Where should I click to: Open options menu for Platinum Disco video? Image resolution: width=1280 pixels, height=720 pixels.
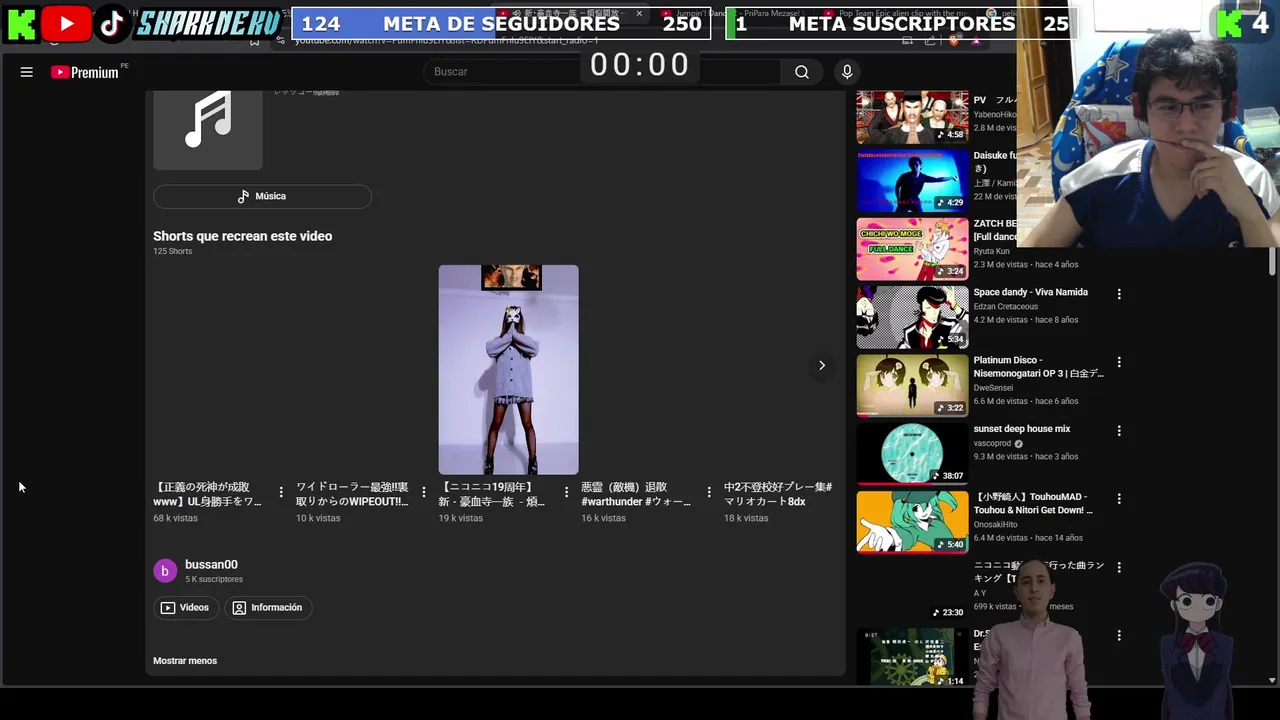1119,362
